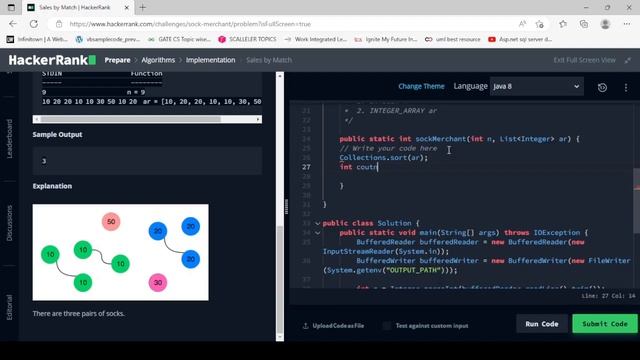The width and height of the screenshot is (640, 360).
Task: Click the problem pane vertical scrollbar
Action: [x=280, y=279]
